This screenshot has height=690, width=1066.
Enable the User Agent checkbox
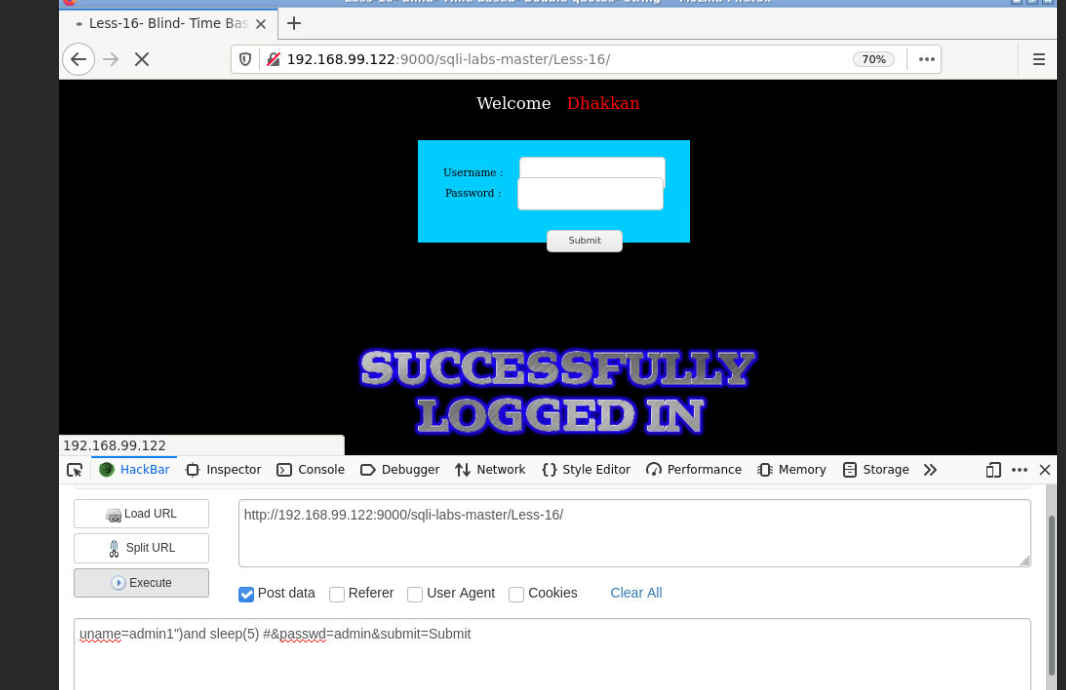[x=415, y=594]
